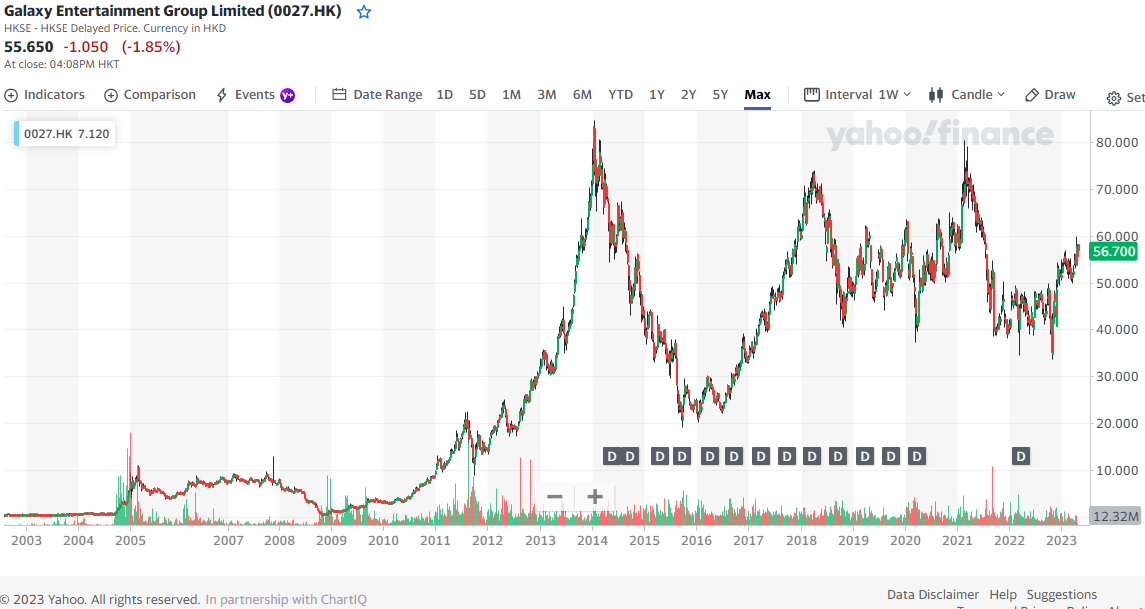The width and height of the screenshot is (1145, 609).
Task: Click the Events lightning bolt icon
Action: coord(222,95)
